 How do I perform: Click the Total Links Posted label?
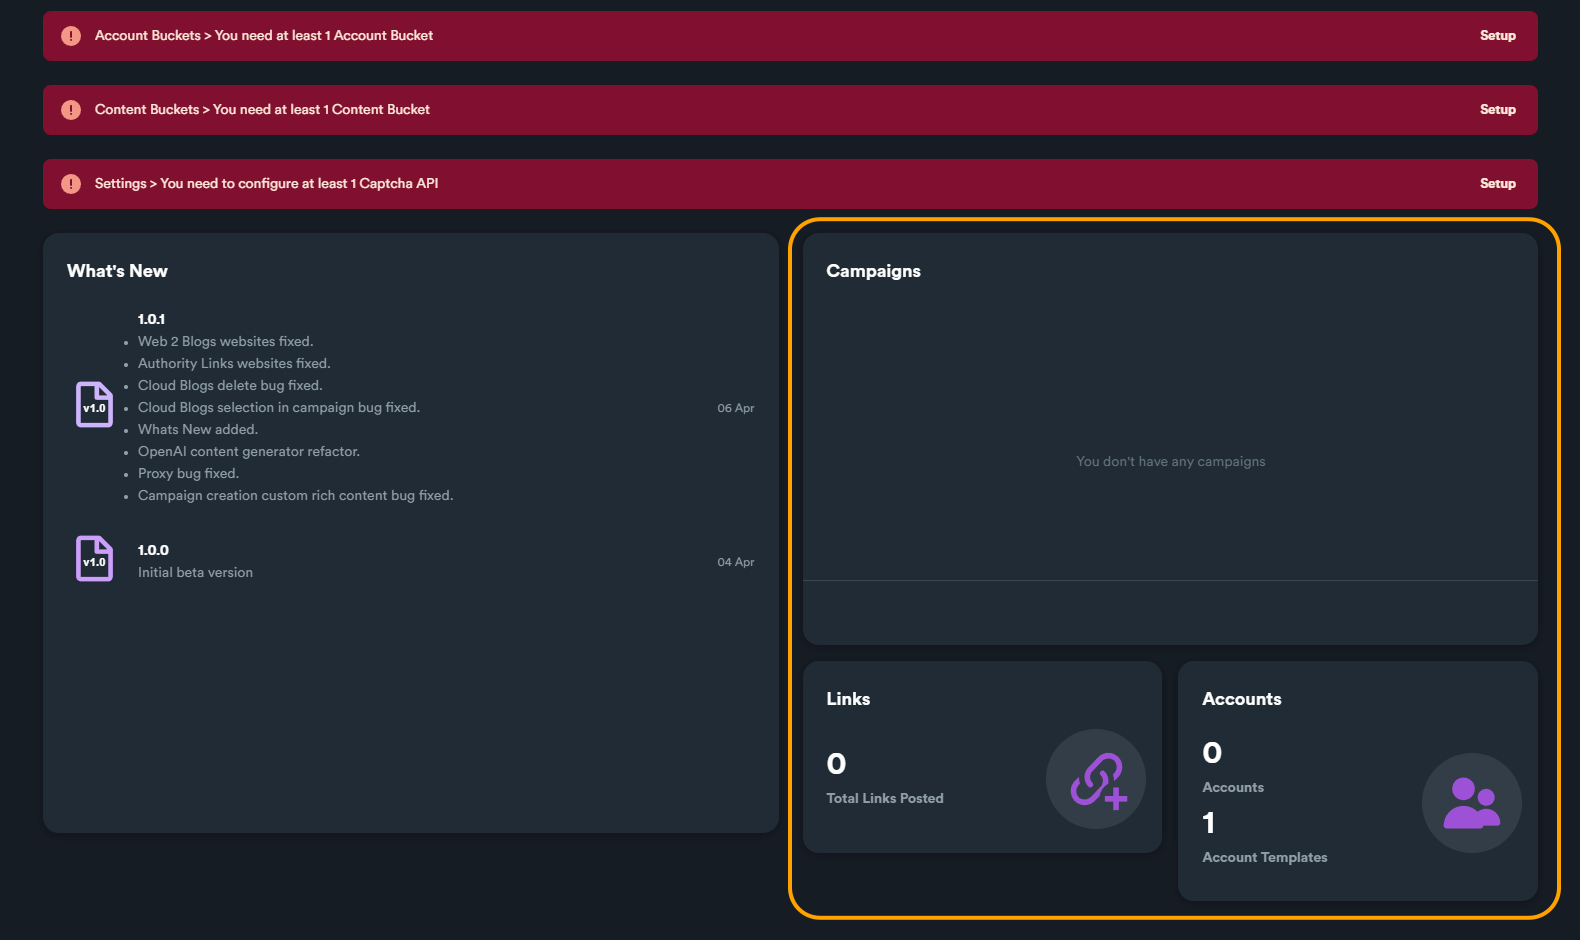[x=885, y=798]
